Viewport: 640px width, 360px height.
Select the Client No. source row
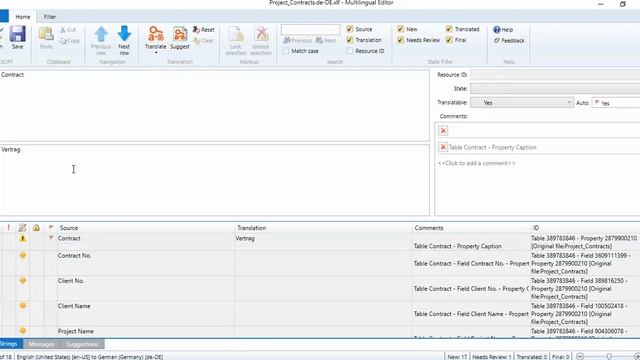click(x=146, y=289)
